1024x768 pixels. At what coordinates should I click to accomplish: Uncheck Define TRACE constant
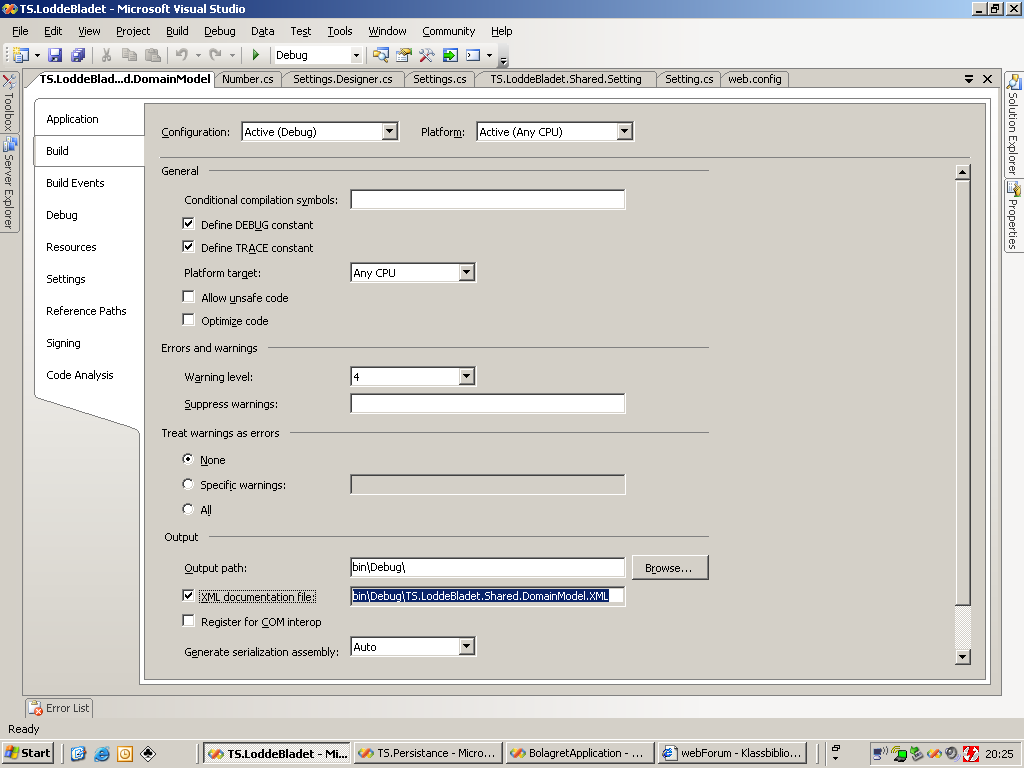(x=188, y=246)
